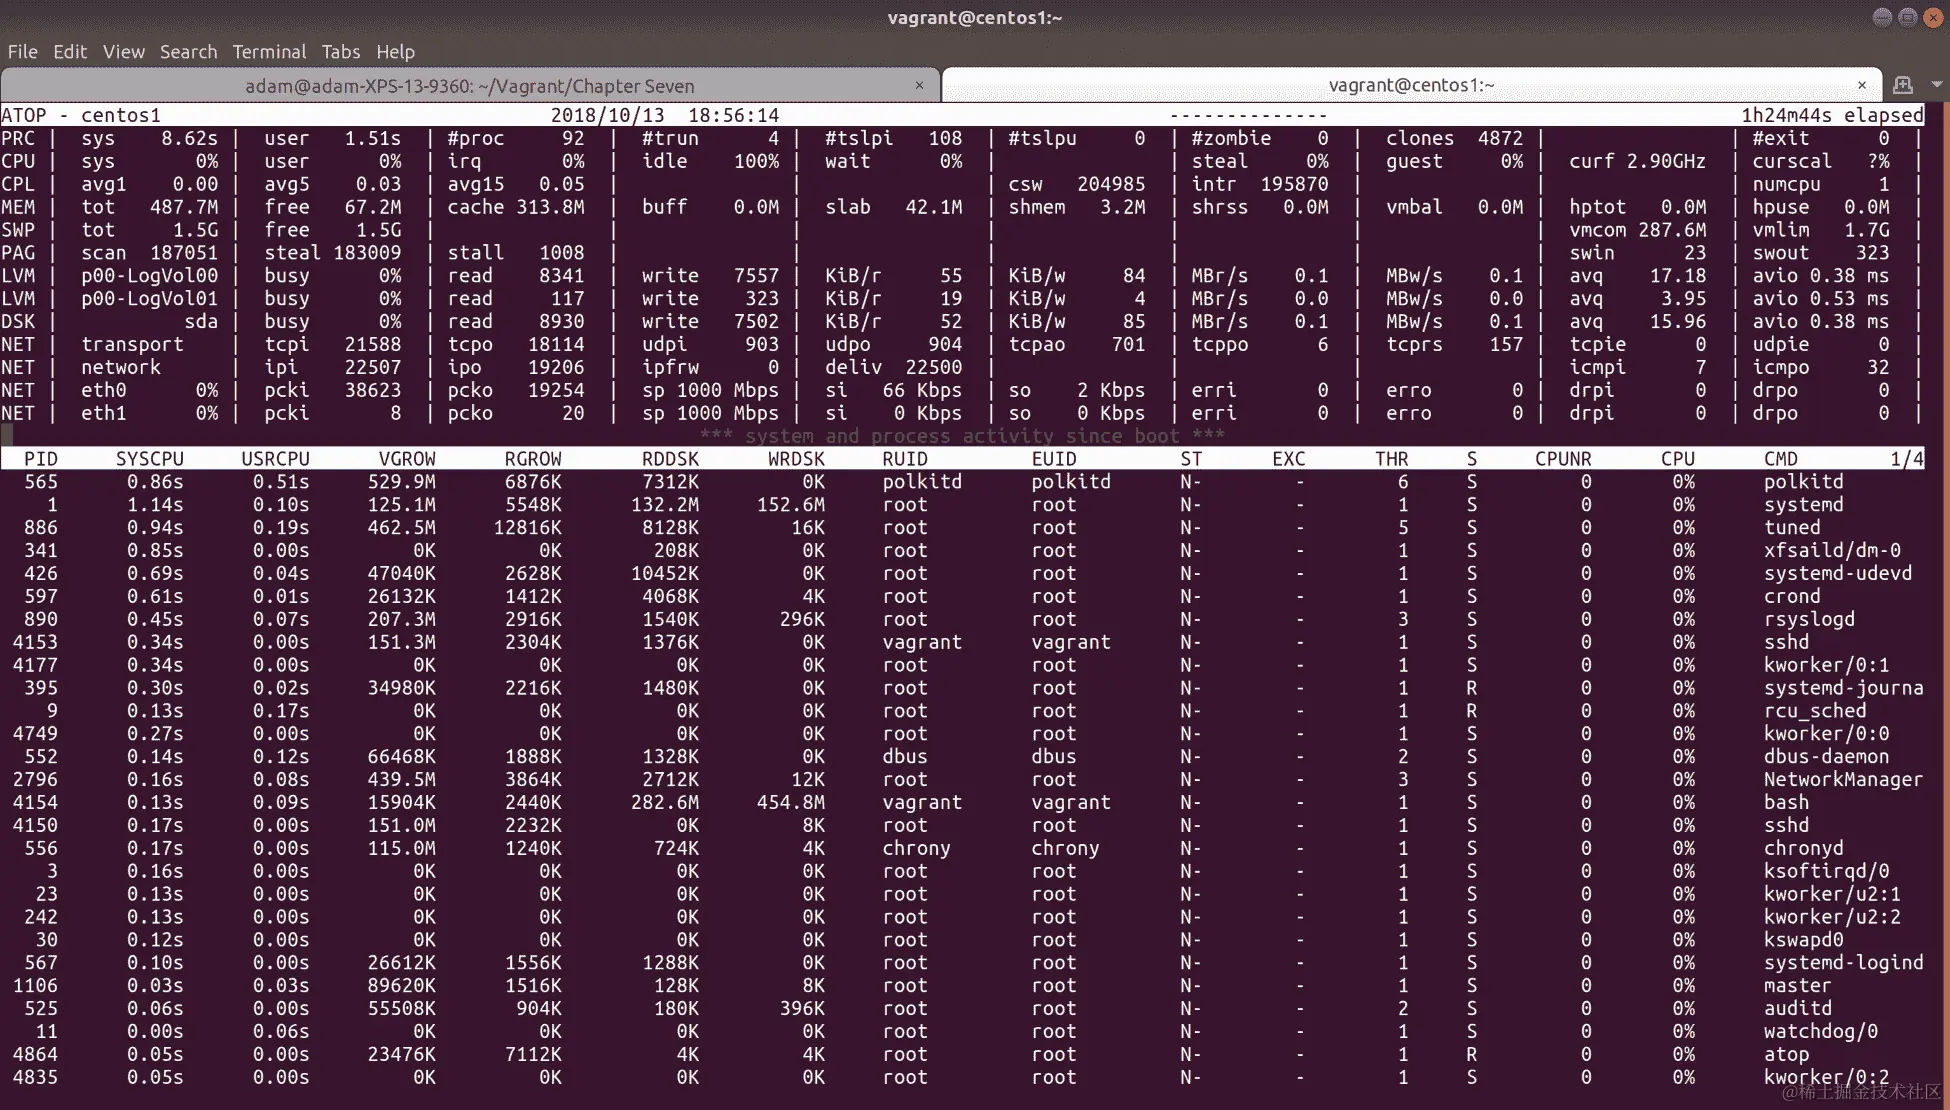Click the SYSCPU column header
The height and width of the screenshot is (1110, 1950).
click(x=149, y=459)
